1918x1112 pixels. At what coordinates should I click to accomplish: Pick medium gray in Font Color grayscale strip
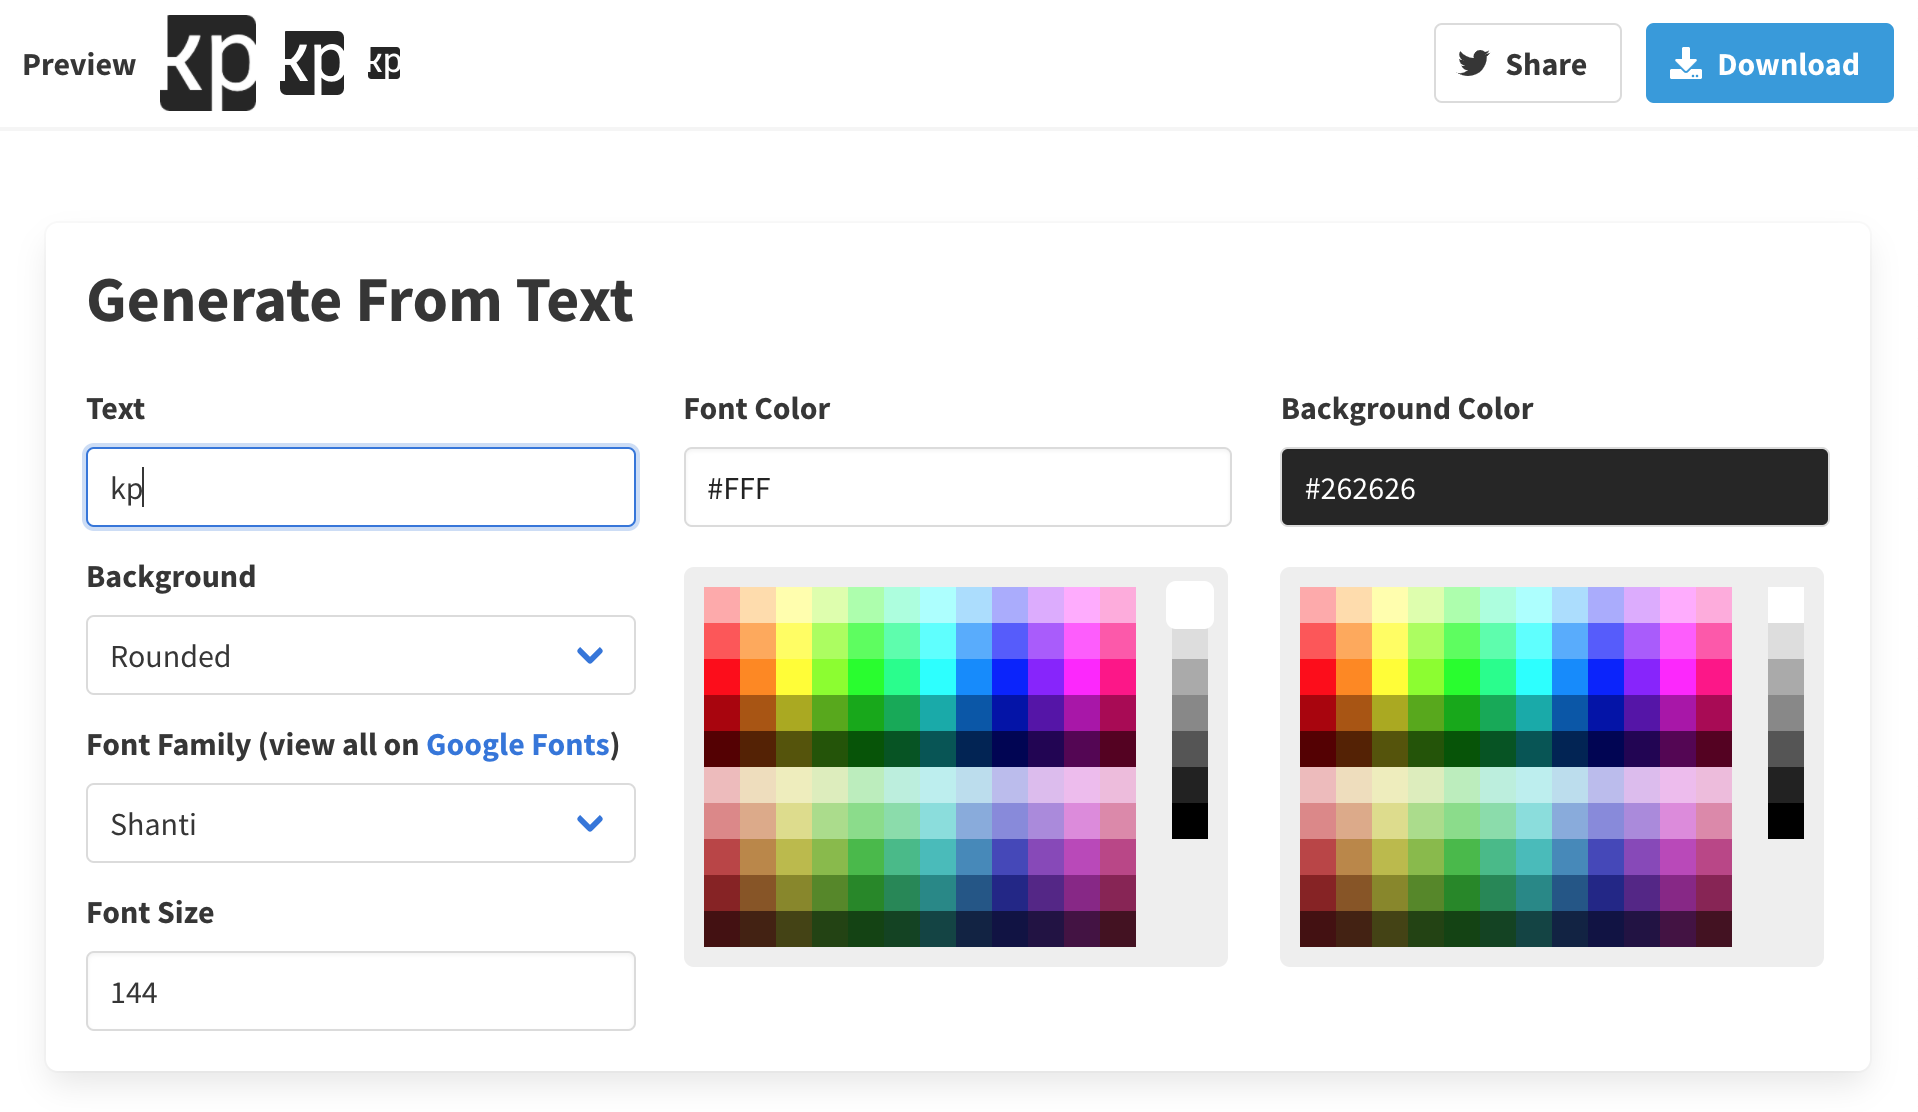1190,713
